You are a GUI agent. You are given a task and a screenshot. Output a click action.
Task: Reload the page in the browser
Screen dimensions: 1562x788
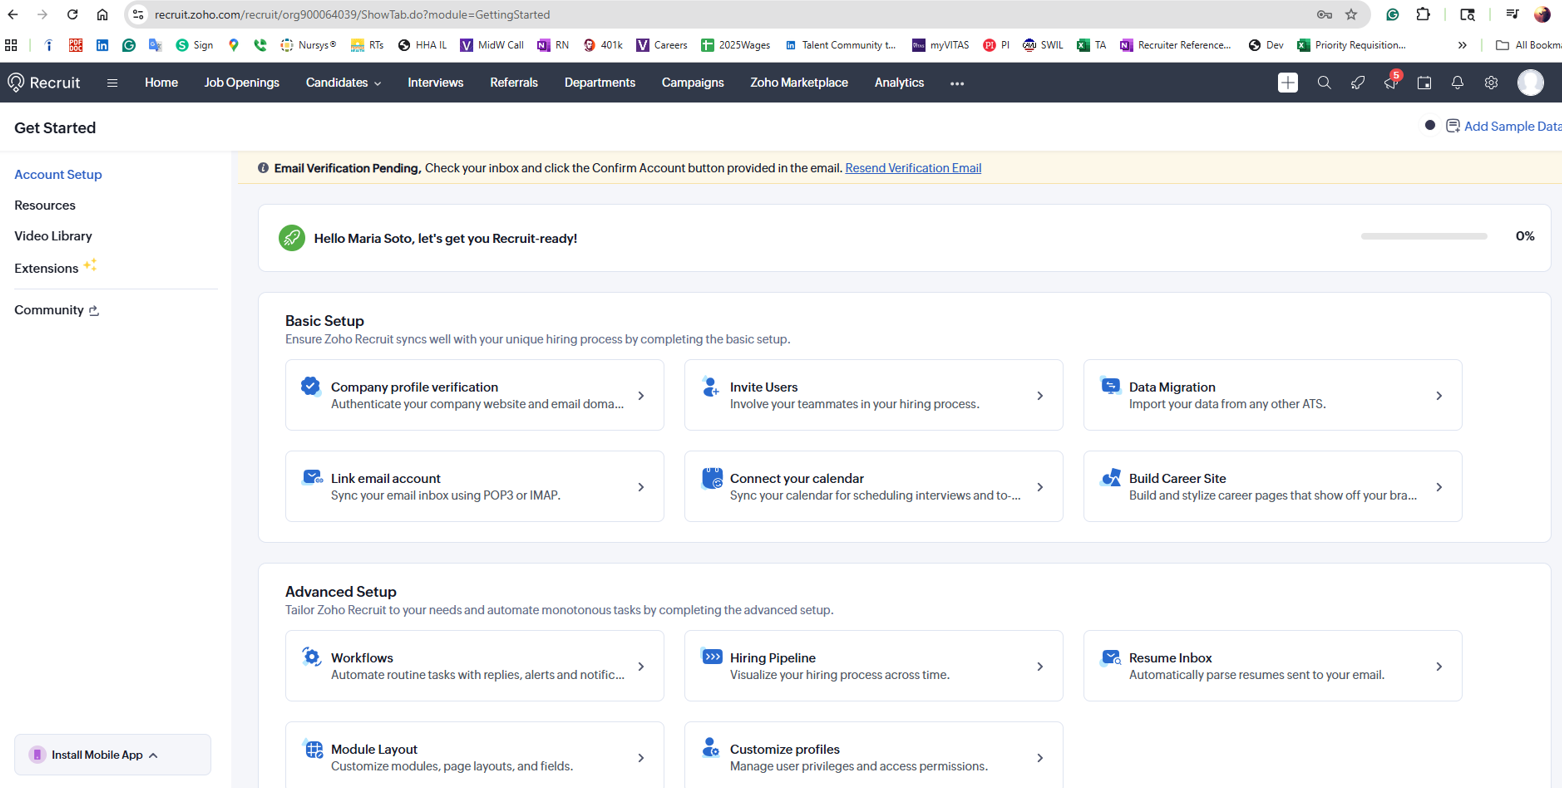(72, 15)
